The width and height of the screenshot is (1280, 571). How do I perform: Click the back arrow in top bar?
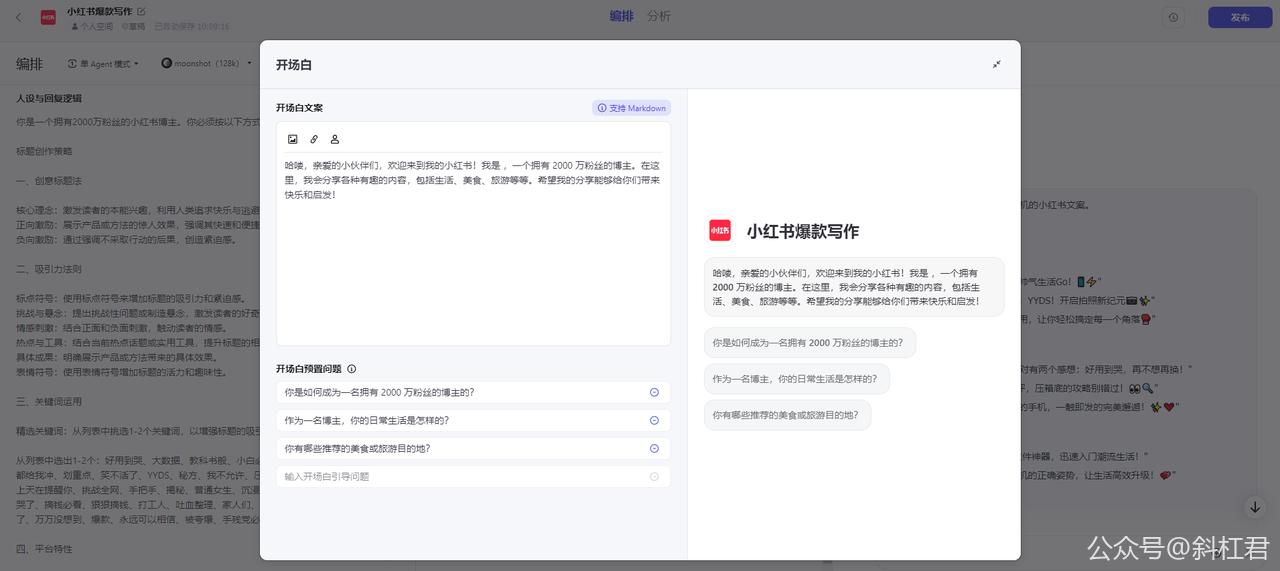[19, 17]
